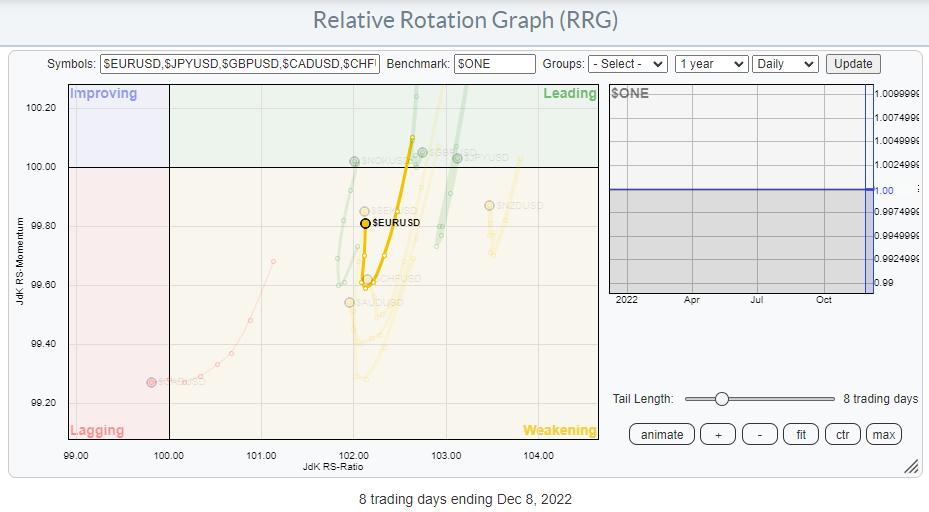Open the Groups select dropdown
This screenshot has height=512, width=929.
click(x=627, y=64)
